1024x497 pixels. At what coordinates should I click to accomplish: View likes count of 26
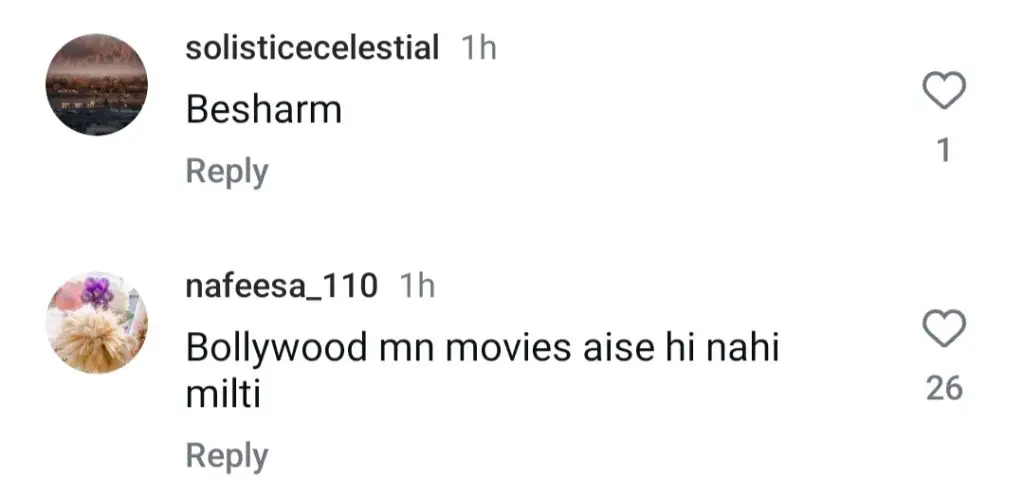[x=944, y=389]
